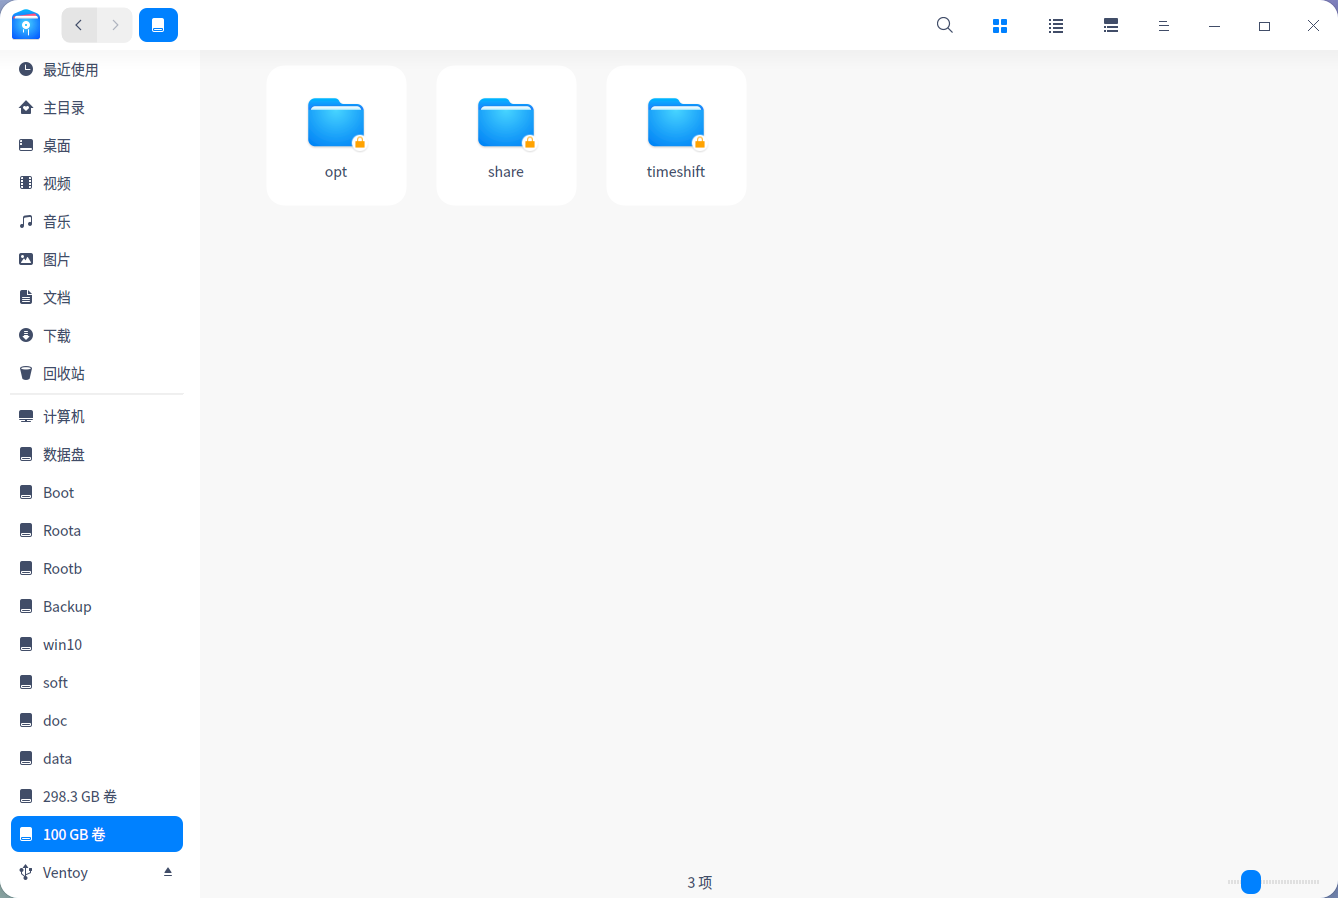Click the file manager app logo
Image resolution: width=1338 pixels, height=898 pixels.
pyautogui.click(x=26, y=25)
